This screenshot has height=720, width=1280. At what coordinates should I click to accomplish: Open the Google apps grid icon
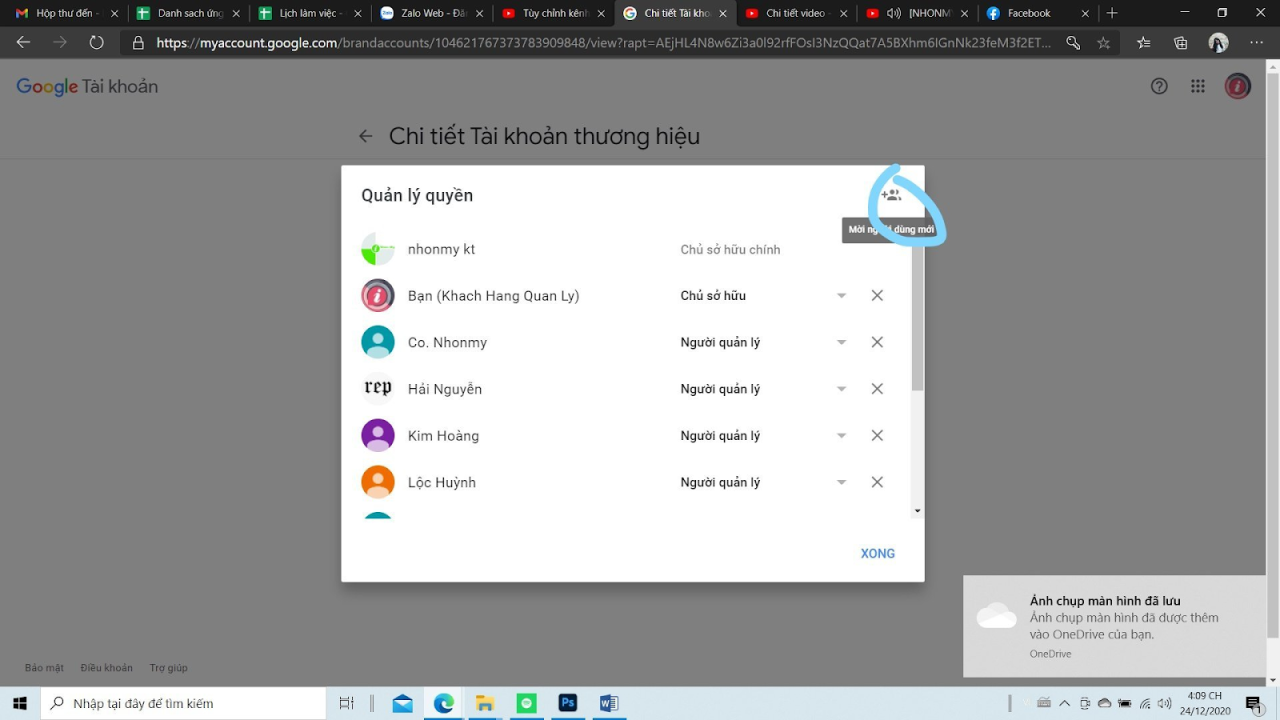[1198, 86]
